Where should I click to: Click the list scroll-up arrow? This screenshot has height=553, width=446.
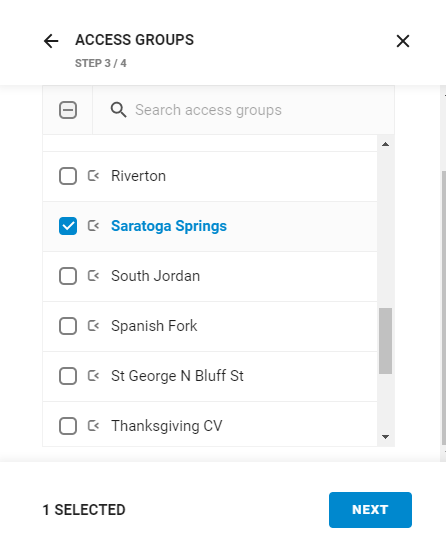385,144
